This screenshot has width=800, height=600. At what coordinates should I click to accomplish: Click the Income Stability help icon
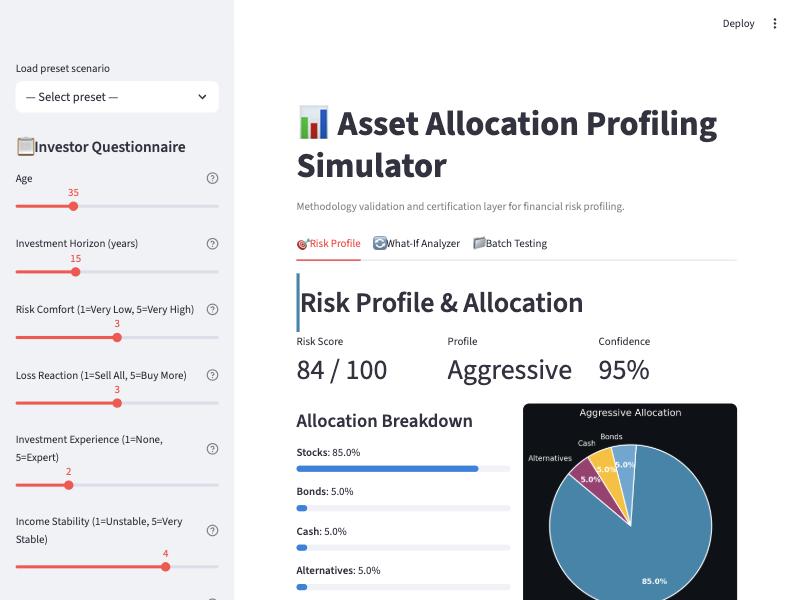212,531
